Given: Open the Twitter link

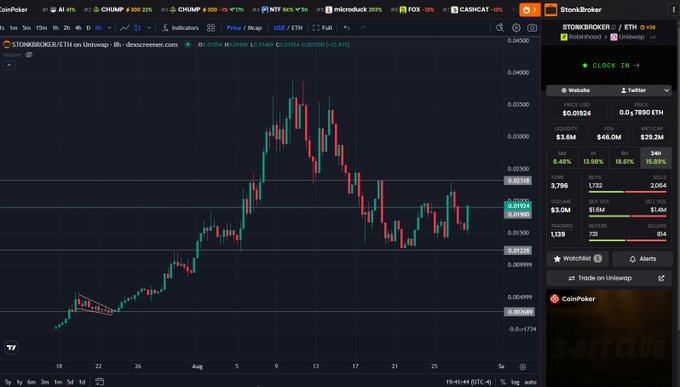Looking at the screenshot, I should pyautogui.click(x=633, y=90).
